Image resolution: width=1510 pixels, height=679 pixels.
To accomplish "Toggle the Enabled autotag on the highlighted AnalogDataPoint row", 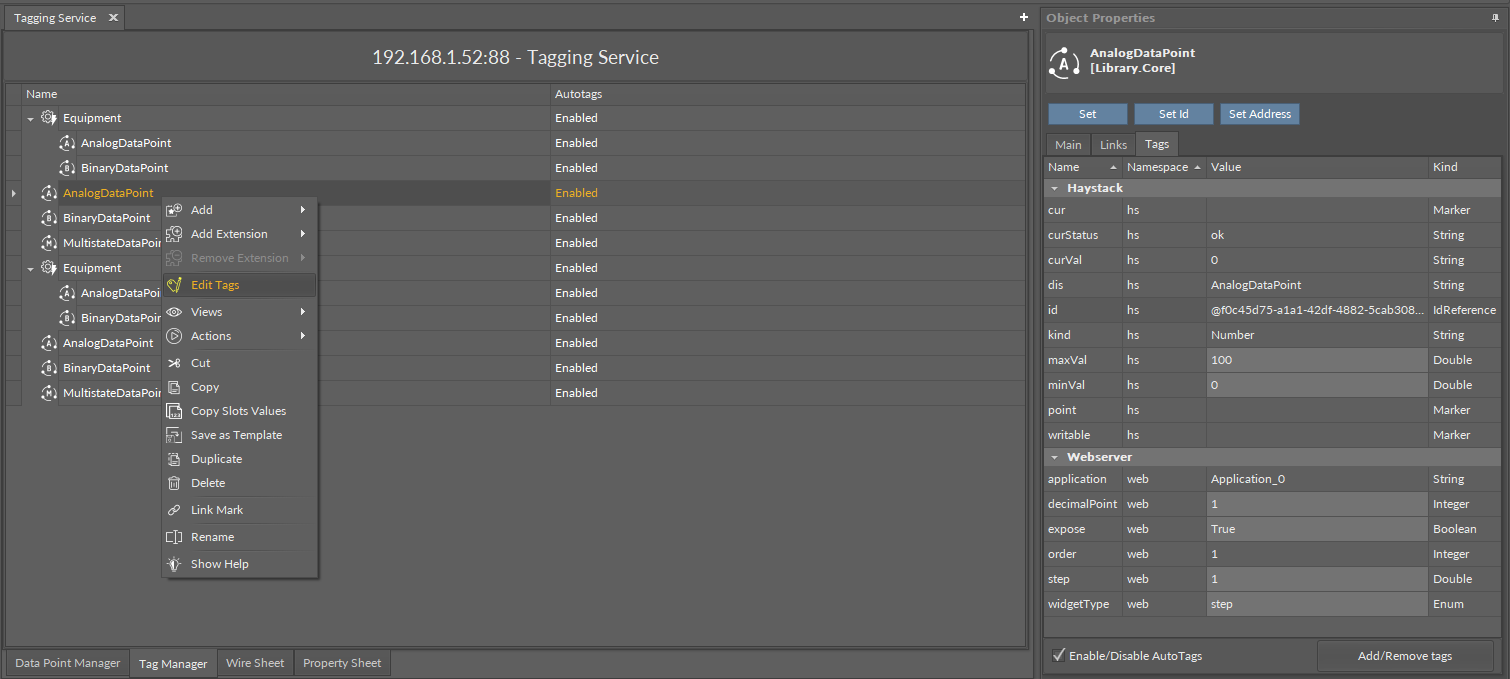I will pyautogui.click(x=576, y=192).
